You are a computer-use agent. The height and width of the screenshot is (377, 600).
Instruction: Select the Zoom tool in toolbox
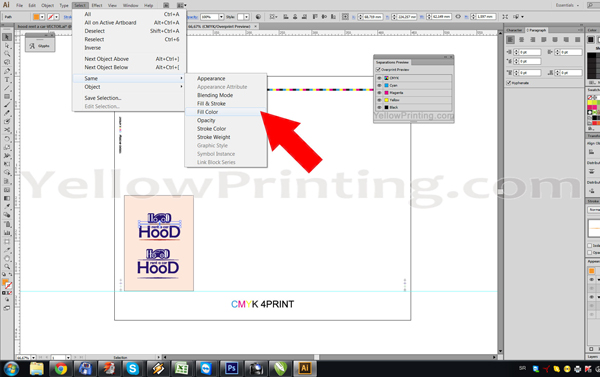click(7, 266)
